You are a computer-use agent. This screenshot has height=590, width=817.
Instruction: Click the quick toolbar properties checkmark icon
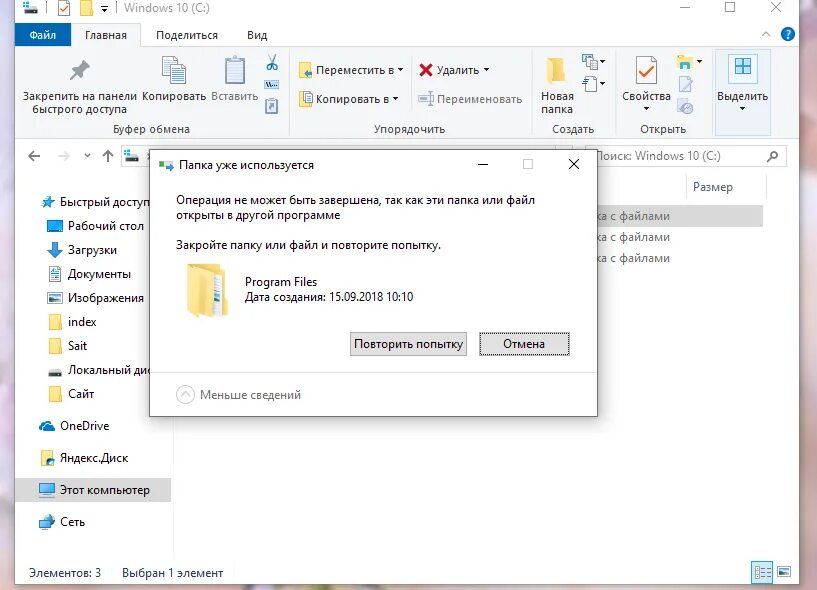tap(64, 8)
